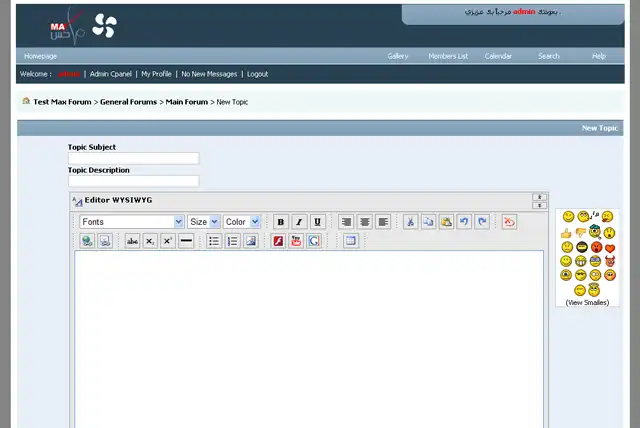Insert a table into the editor
The image size is (640, 428).
click(x=351, y=241)
